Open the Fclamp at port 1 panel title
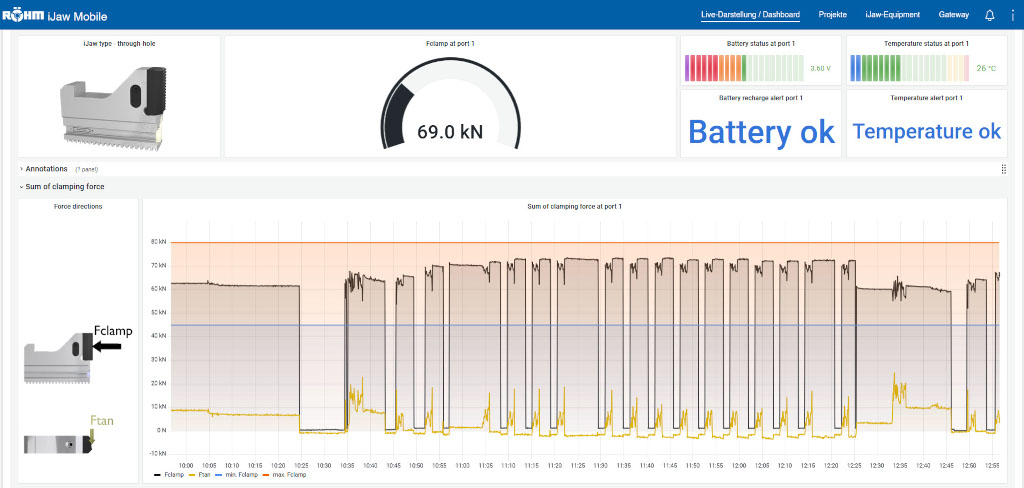The height and width of the screenshot is (488, 1024). click(450, 44)
